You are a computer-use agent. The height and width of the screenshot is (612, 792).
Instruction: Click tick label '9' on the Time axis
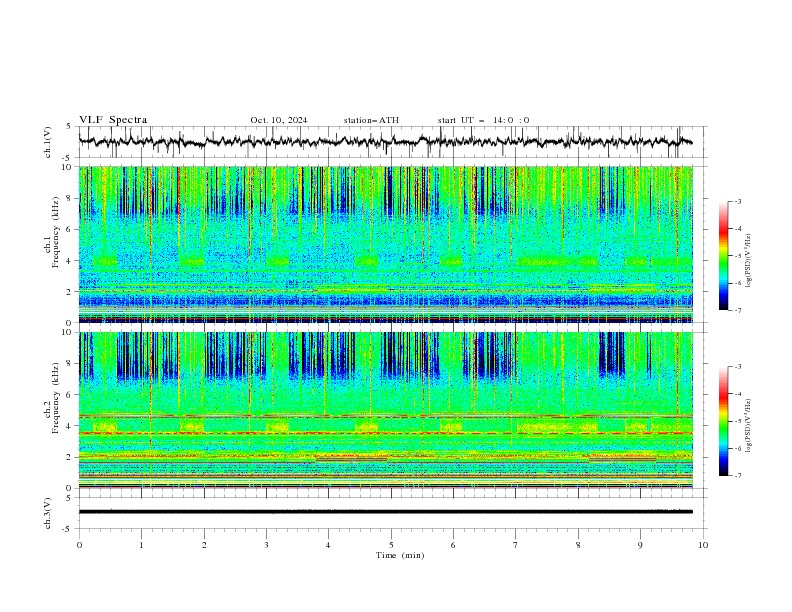[640, 545]
